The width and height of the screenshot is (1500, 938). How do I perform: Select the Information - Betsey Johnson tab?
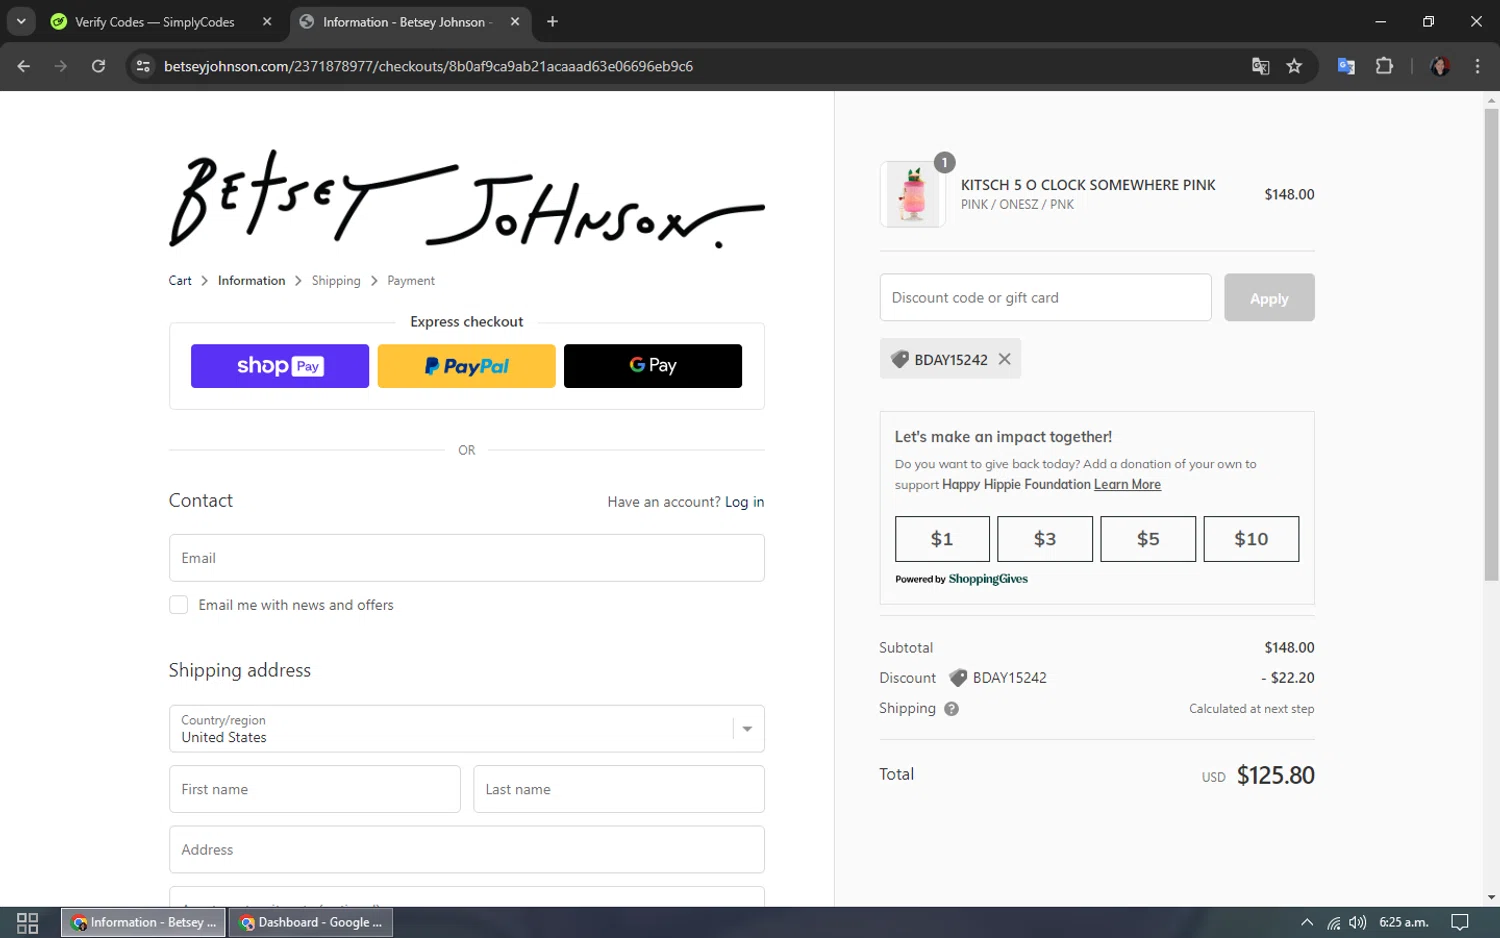coord(407,22)
